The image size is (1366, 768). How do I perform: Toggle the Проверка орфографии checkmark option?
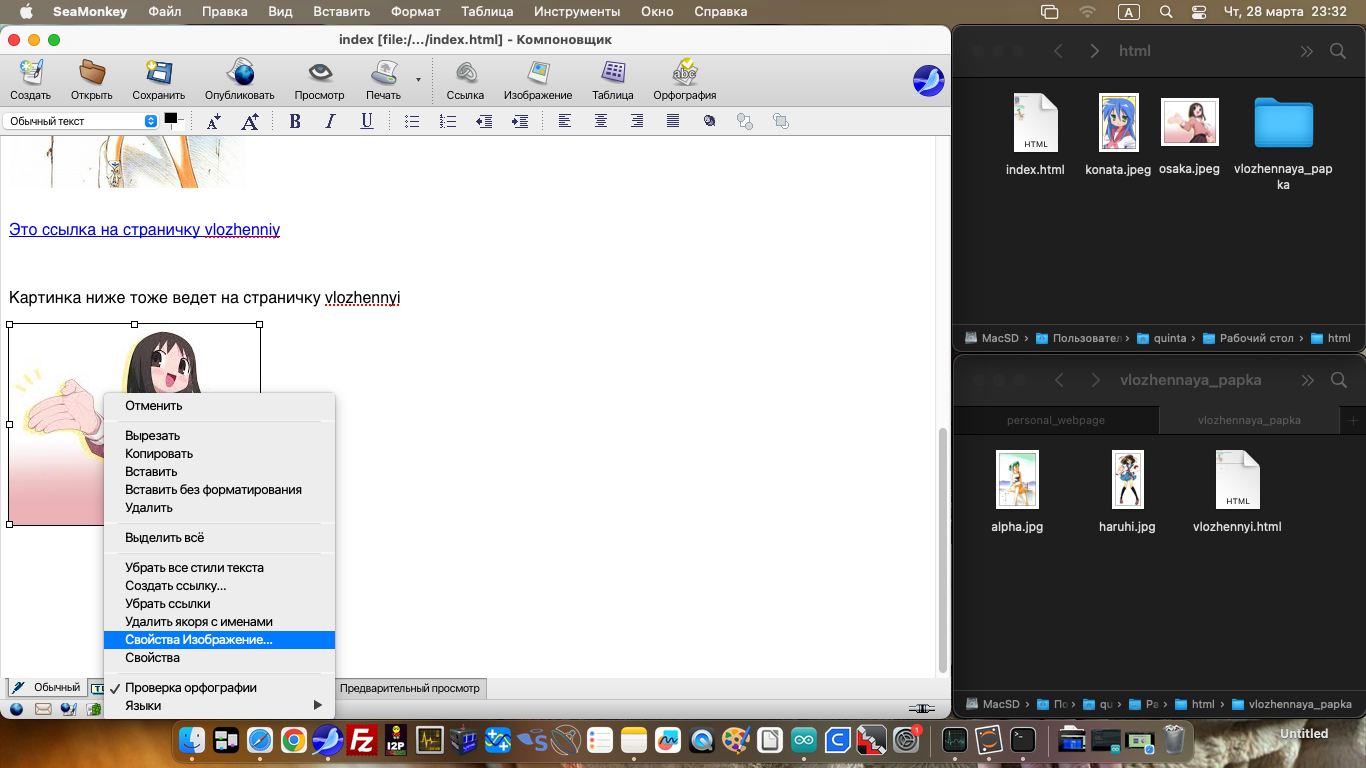click(190, 688)
